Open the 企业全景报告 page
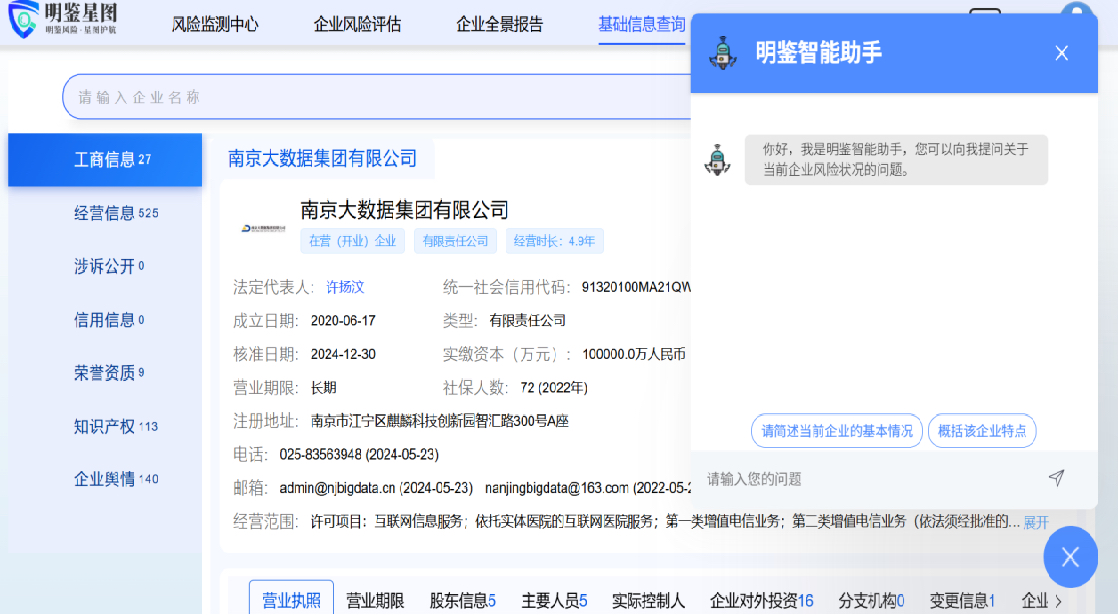The width and height of the screenshot is (1118, 615). (499, 24)
